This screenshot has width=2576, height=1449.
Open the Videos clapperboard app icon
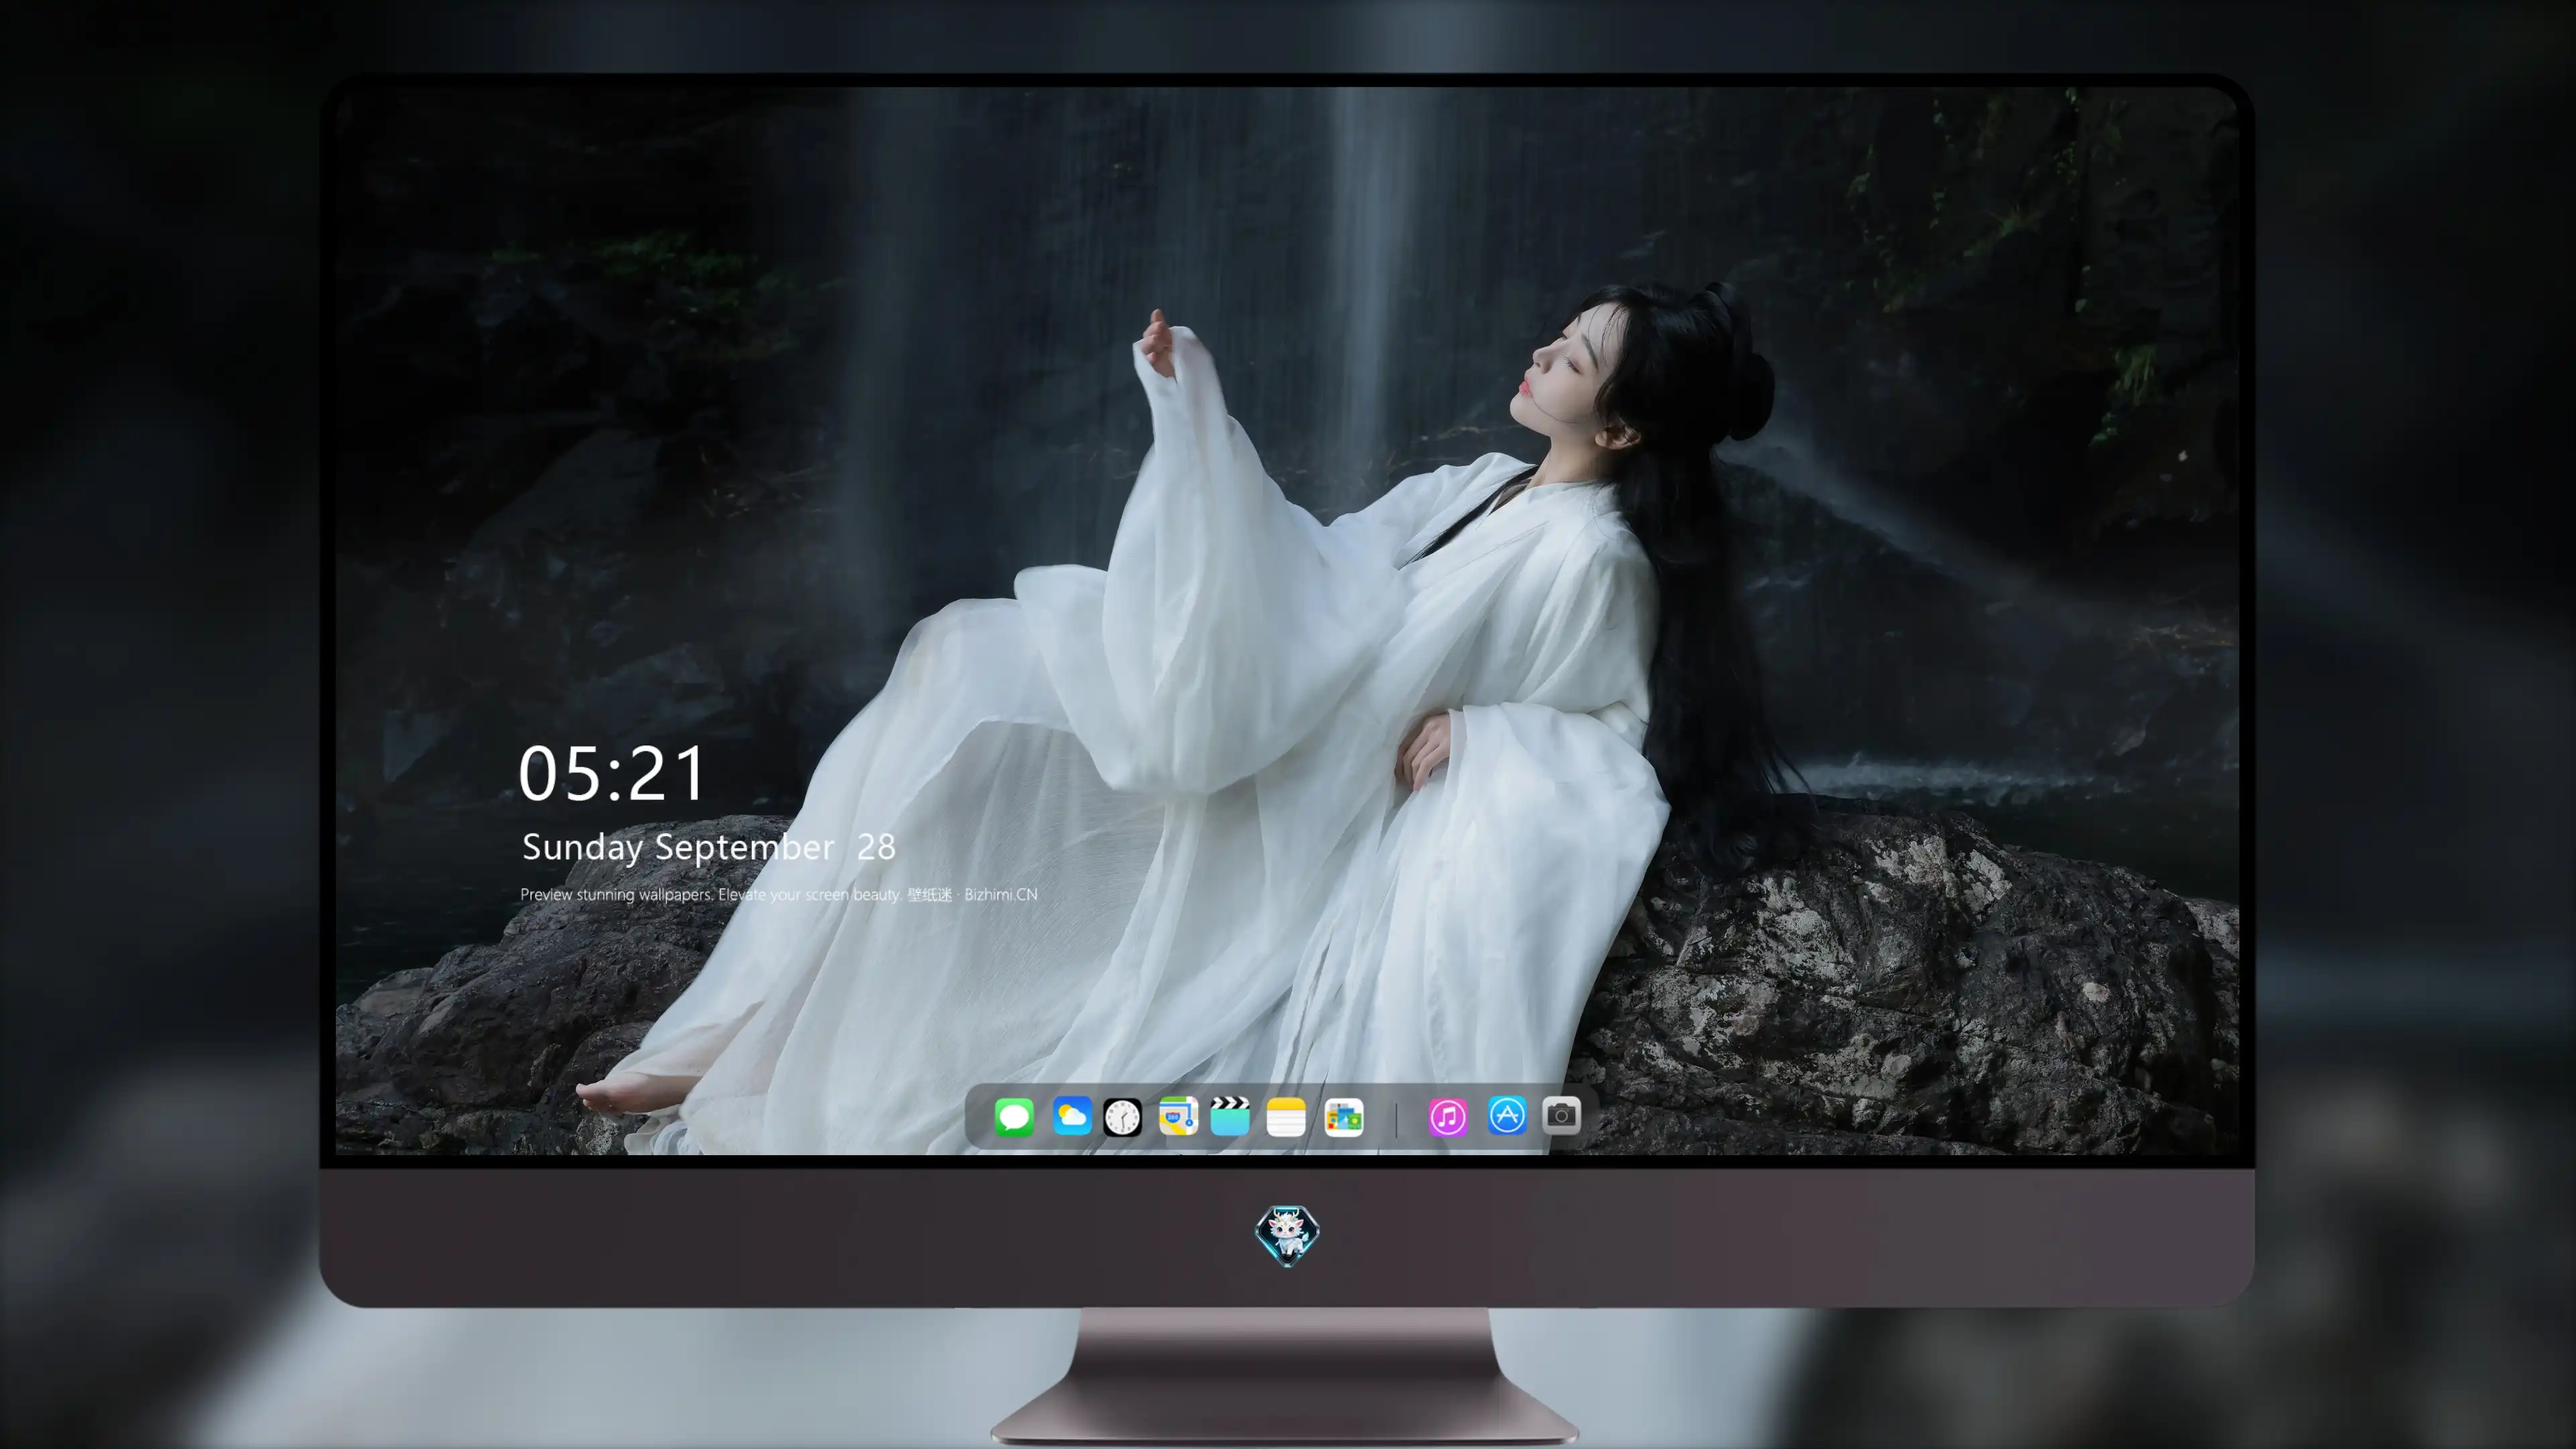click(x=1230, y=1117)
